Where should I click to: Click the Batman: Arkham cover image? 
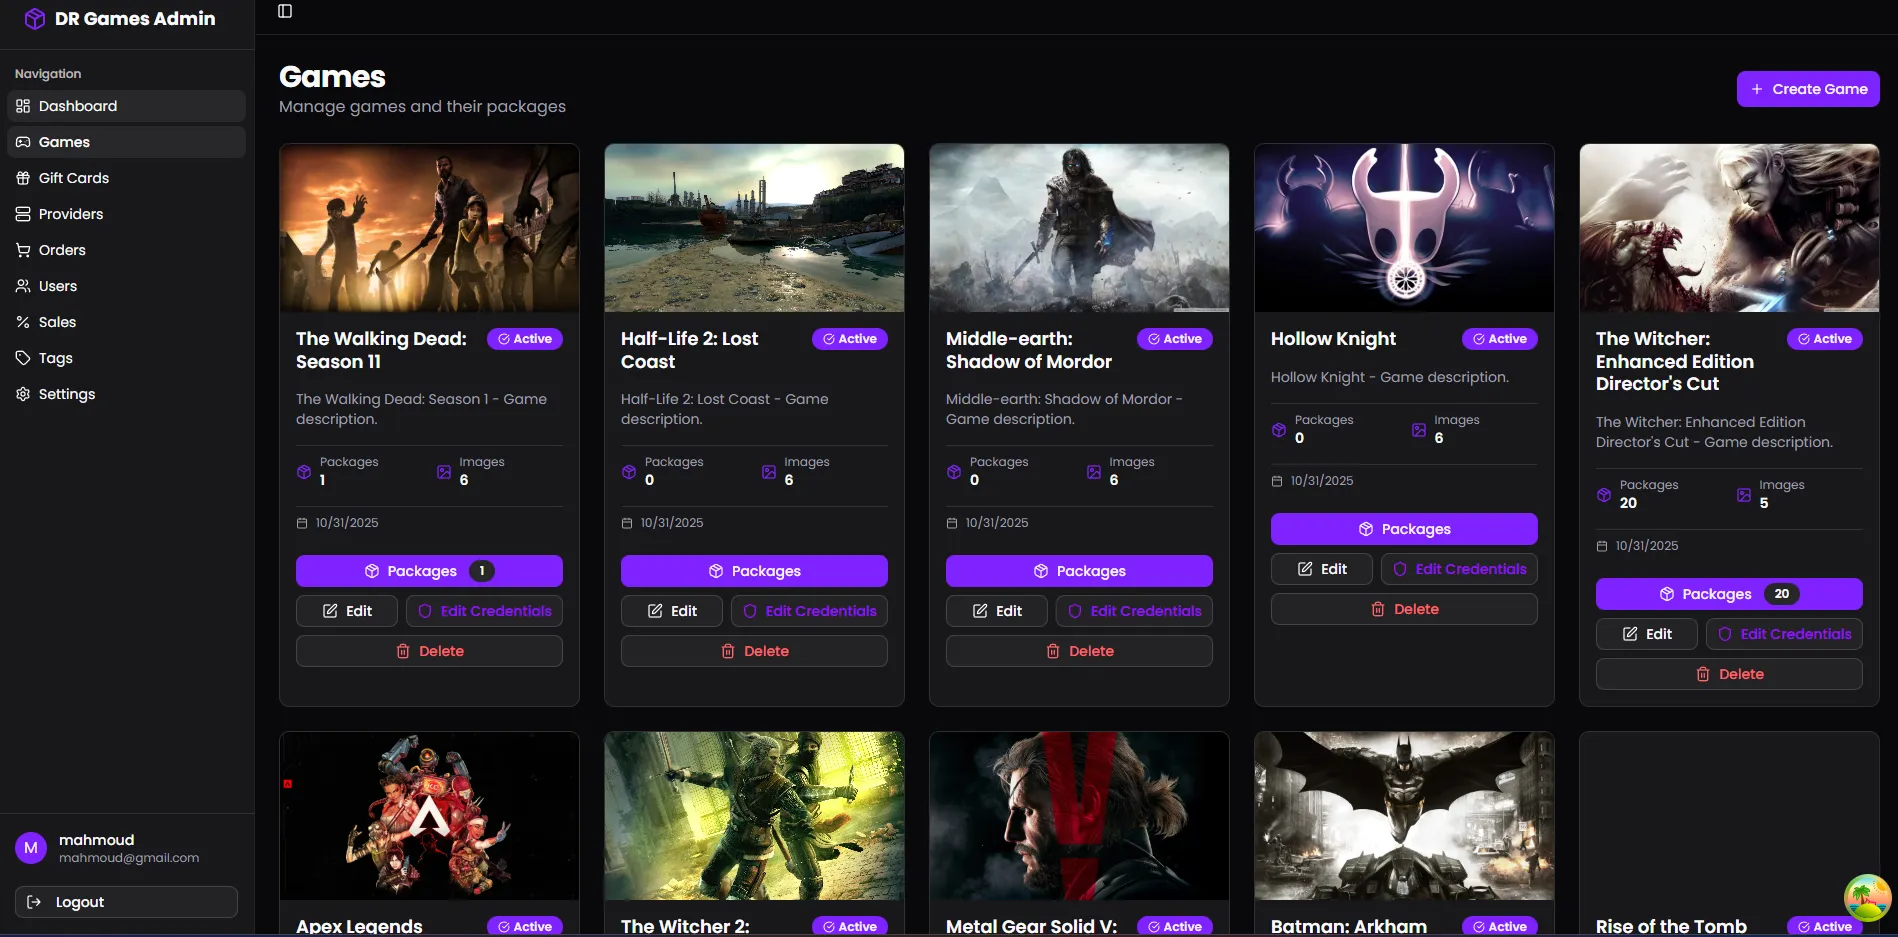pyautogui.click(x=1404, y=816)
